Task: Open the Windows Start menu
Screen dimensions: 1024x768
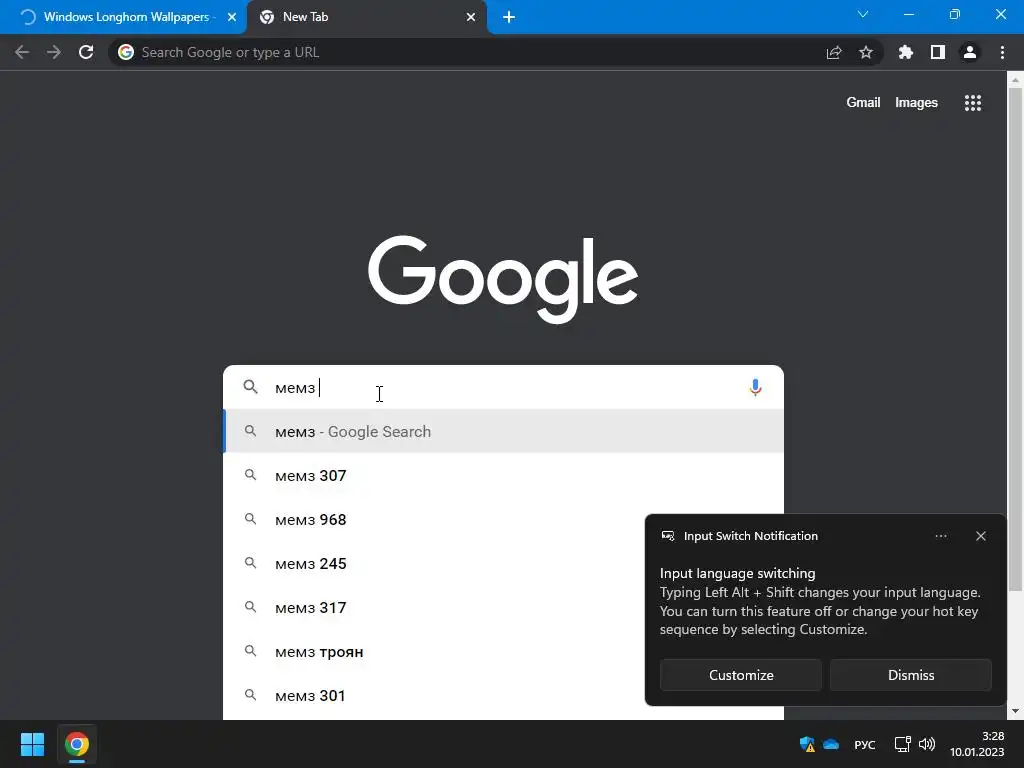Action: (32, 744)
